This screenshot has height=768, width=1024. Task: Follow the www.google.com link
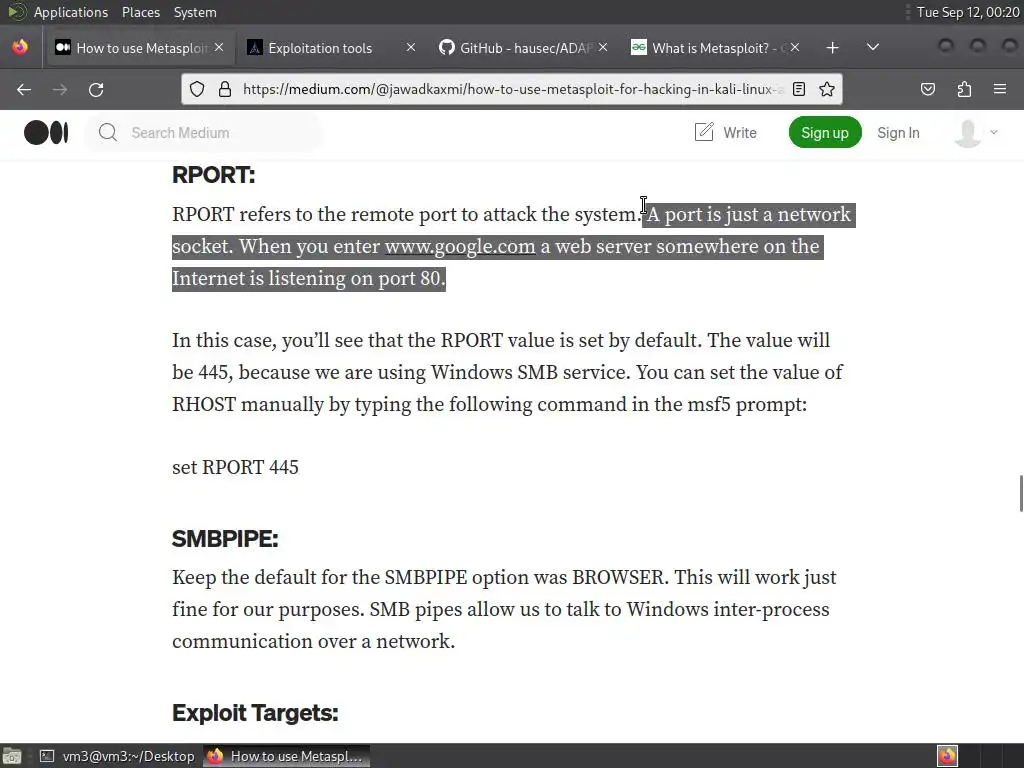coord(460,247)
